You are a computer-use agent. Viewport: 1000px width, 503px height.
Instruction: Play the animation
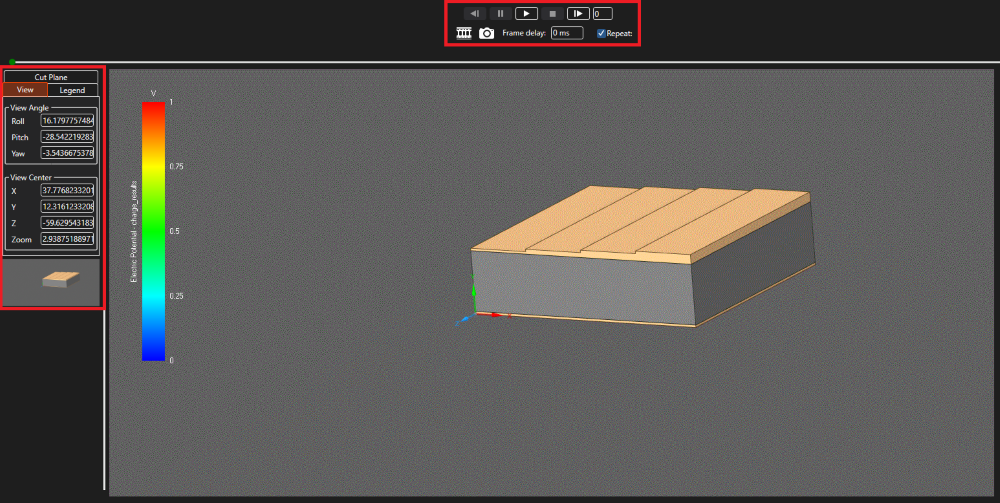point(526,13)
